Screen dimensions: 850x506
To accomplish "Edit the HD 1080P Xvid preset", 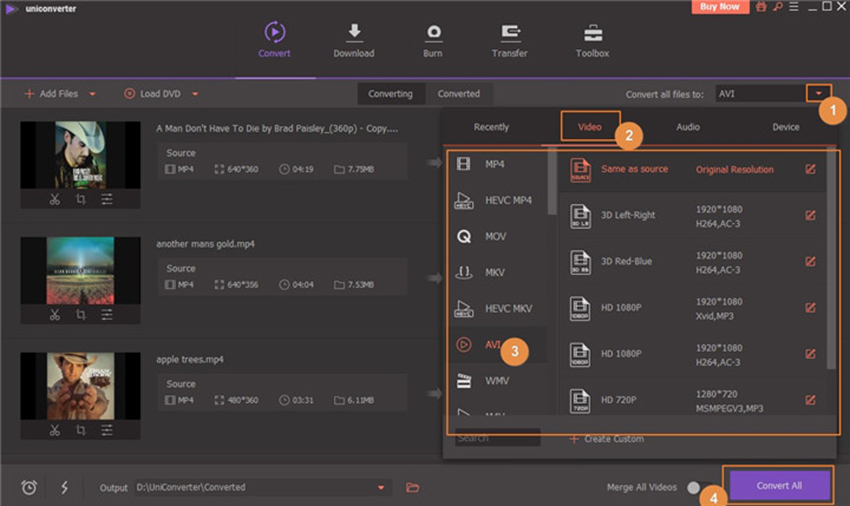I will [x=810, y=308].
